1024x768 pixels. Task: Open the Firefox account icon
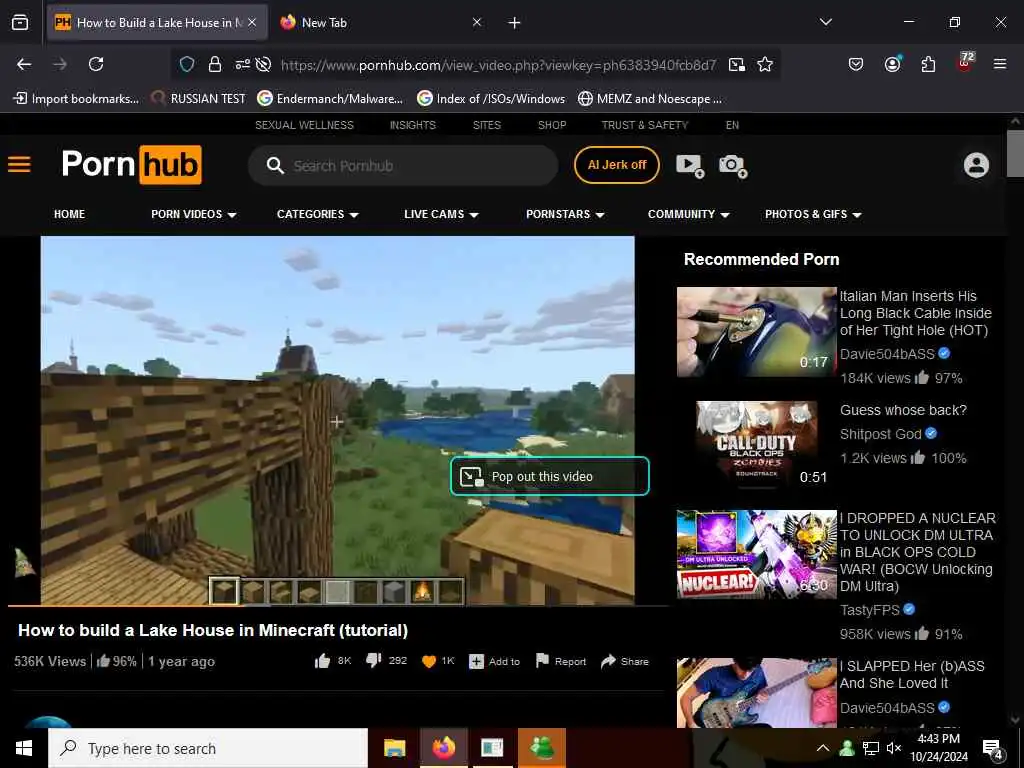pyautogui.click(x=892, y=64)
